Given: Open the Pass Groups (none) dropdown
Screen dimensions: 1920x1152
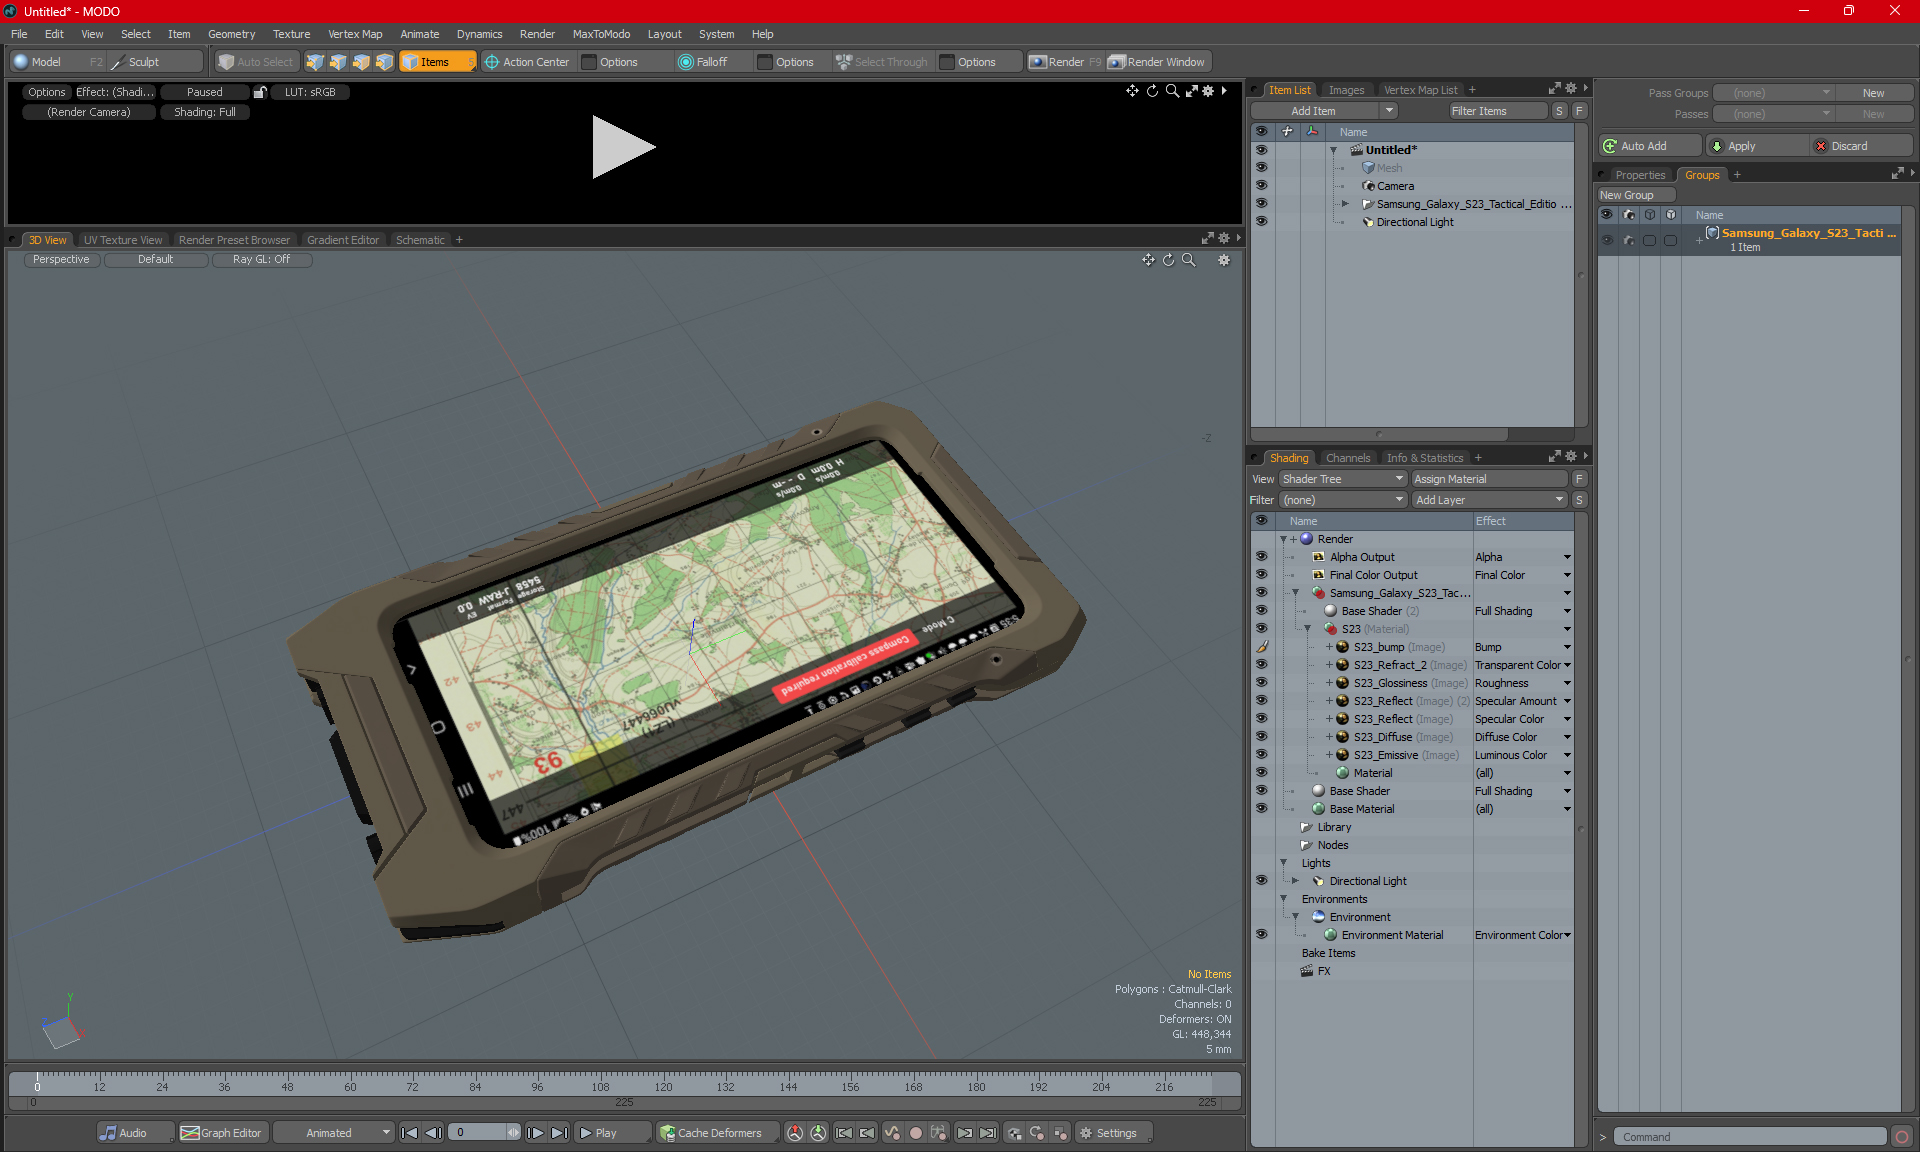Looking at the screenshot, I should coord(1773,93).
